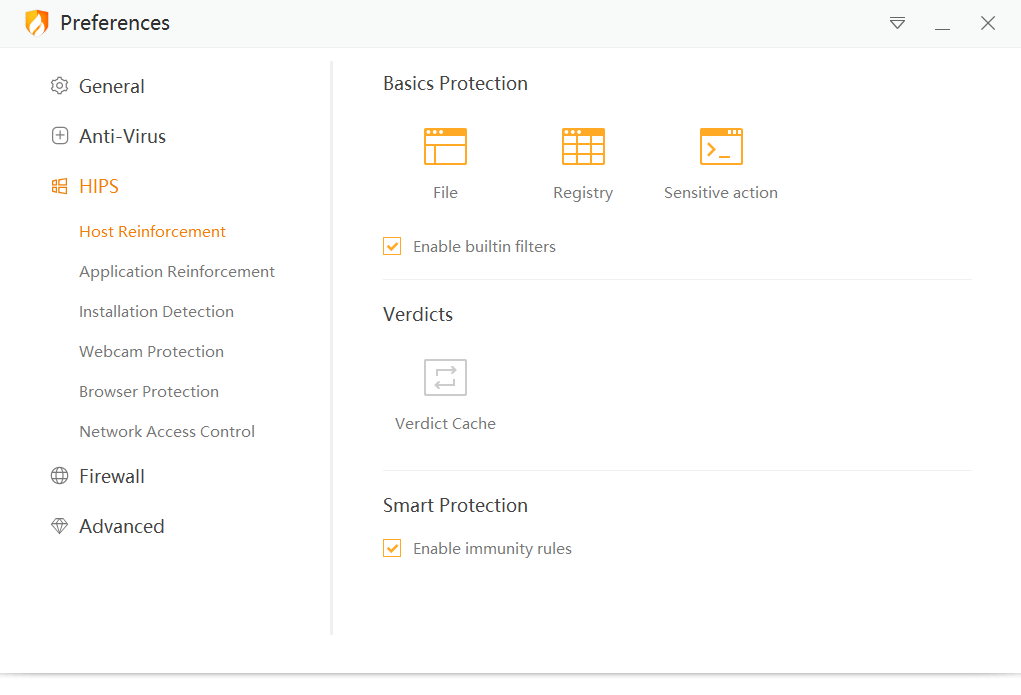
Task: Click the Advanced diamond icon
Action: coord(59,526)
